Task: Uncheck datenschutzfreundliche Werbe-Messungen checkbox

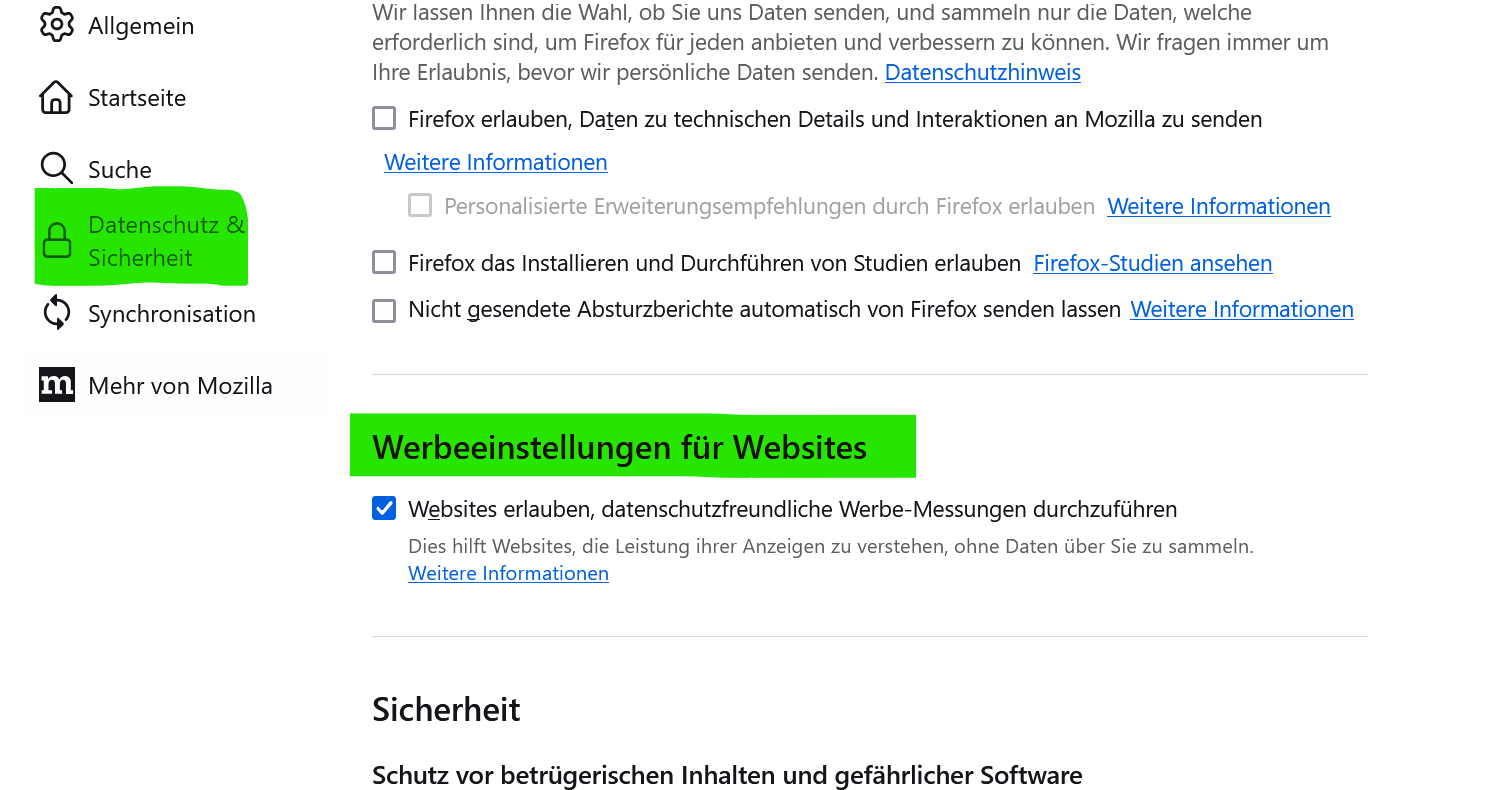Action: [384, 509]
